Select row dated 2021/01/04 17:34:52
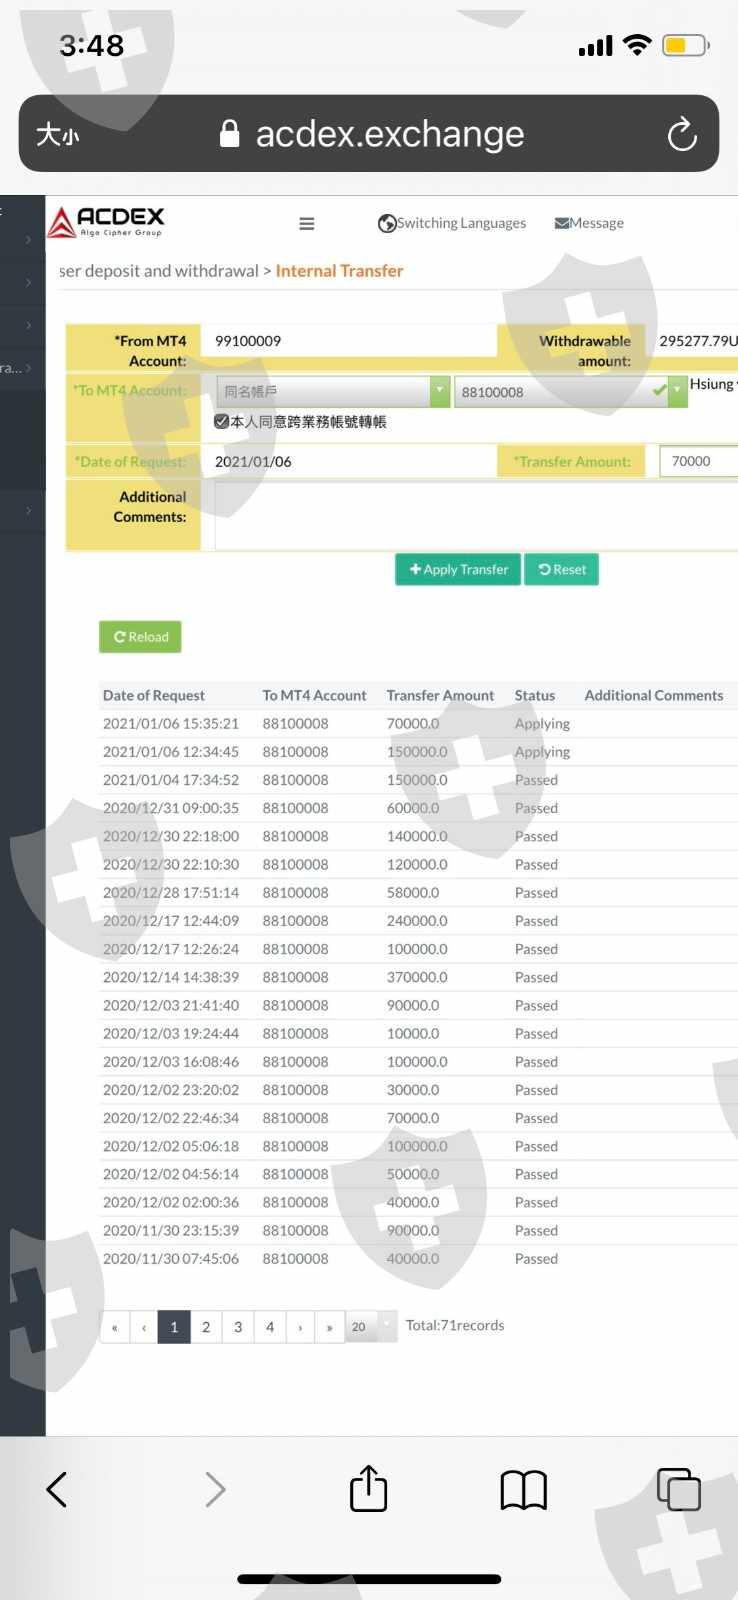This screenshot has height=1600, width=738. coord(418,780)
